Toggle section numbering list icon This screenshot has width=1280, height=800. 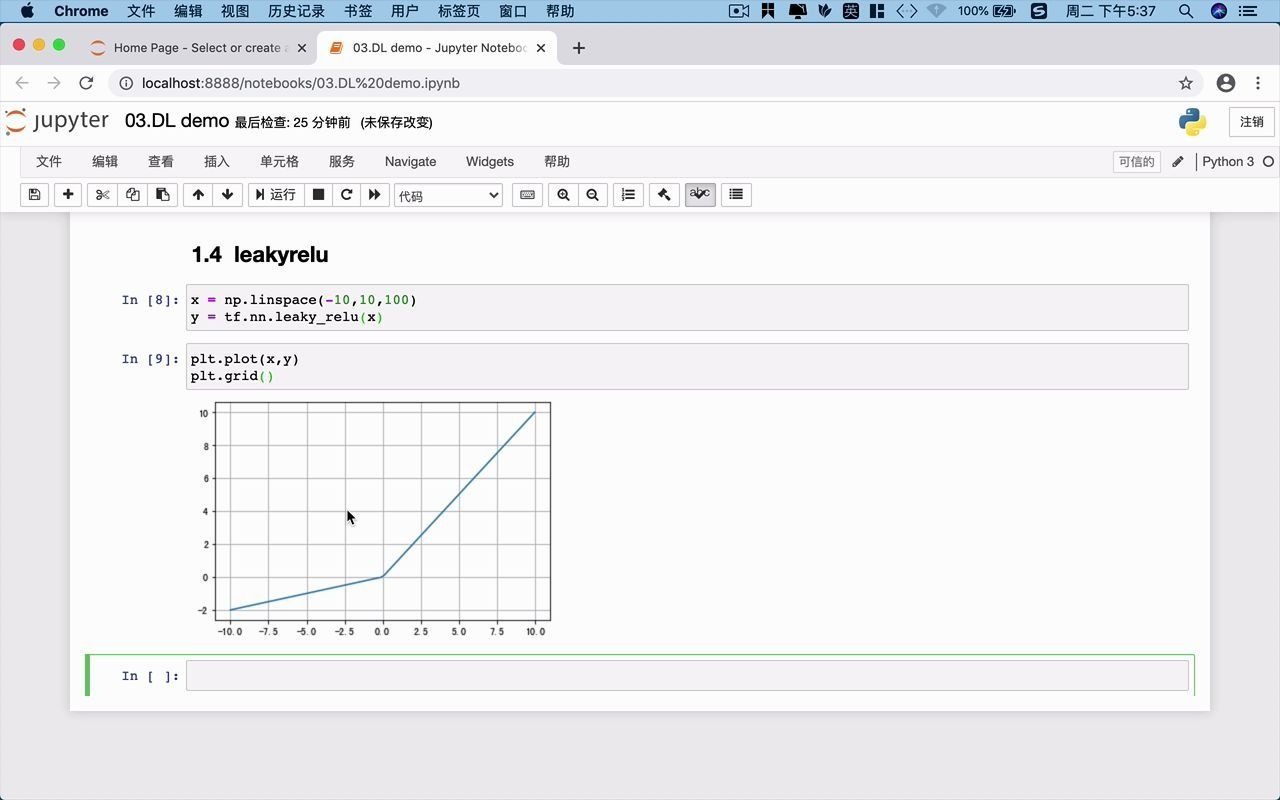pyautogui.click(x=628, y=195)
